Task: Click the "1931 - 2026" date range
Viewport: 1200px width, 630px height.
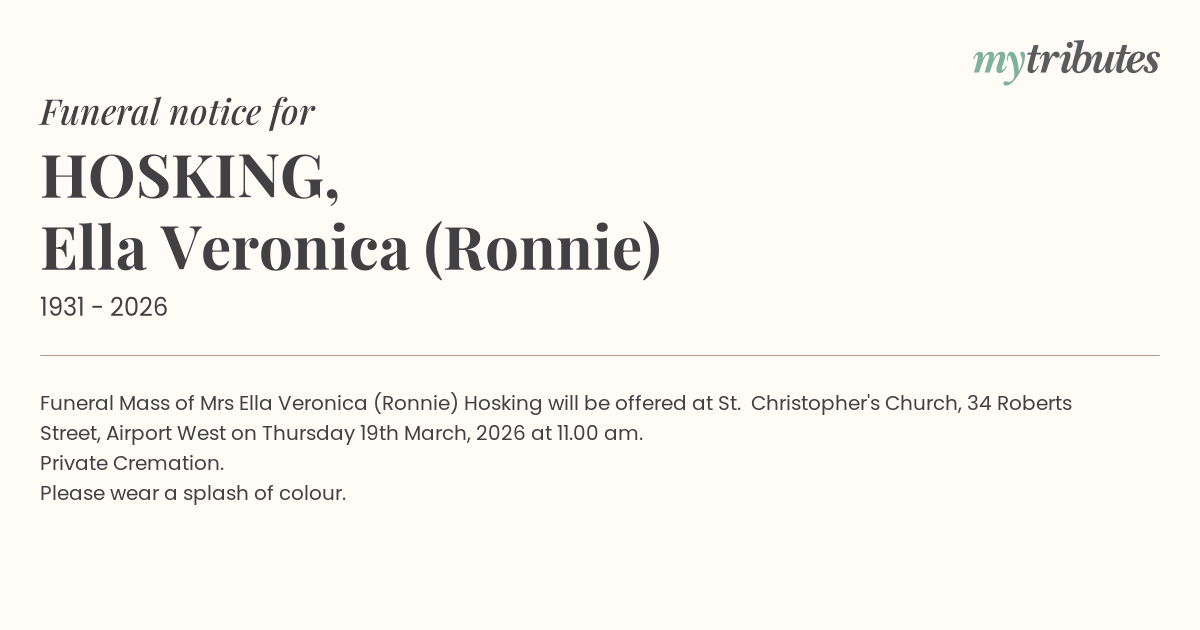Action: click(104, 307)
